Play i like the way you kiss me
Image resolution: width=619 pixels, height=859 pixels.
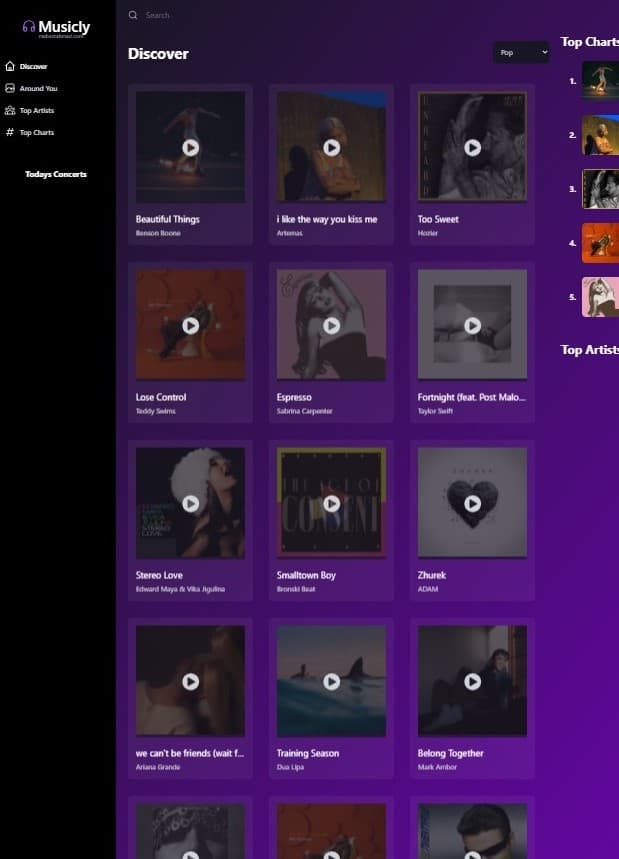pyautogui.click(x=331, y=147)
